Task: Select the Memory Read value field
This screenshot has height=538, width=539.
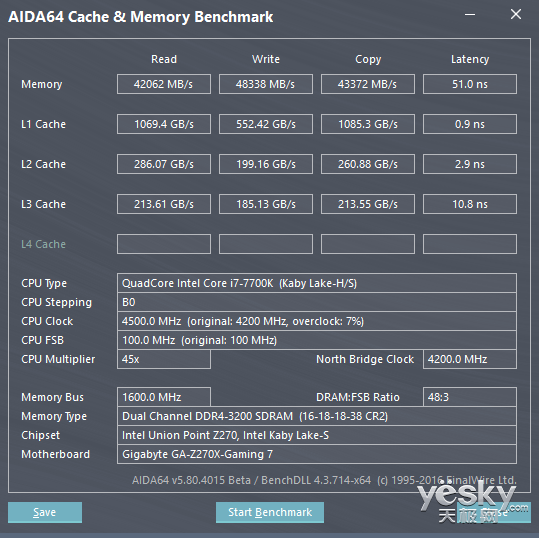Action: click(x=164, y=84)
